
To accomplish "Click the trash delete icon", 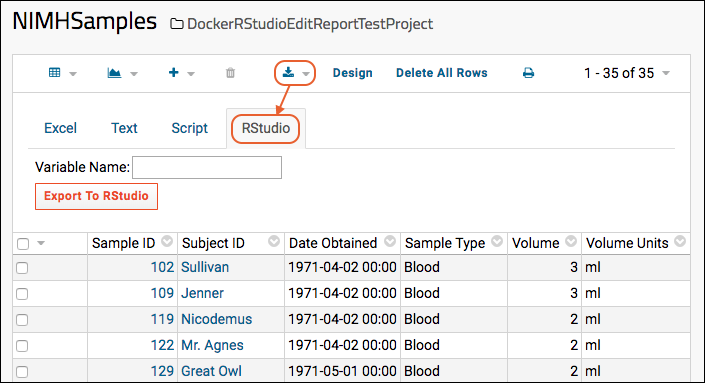I will (230, 73).
